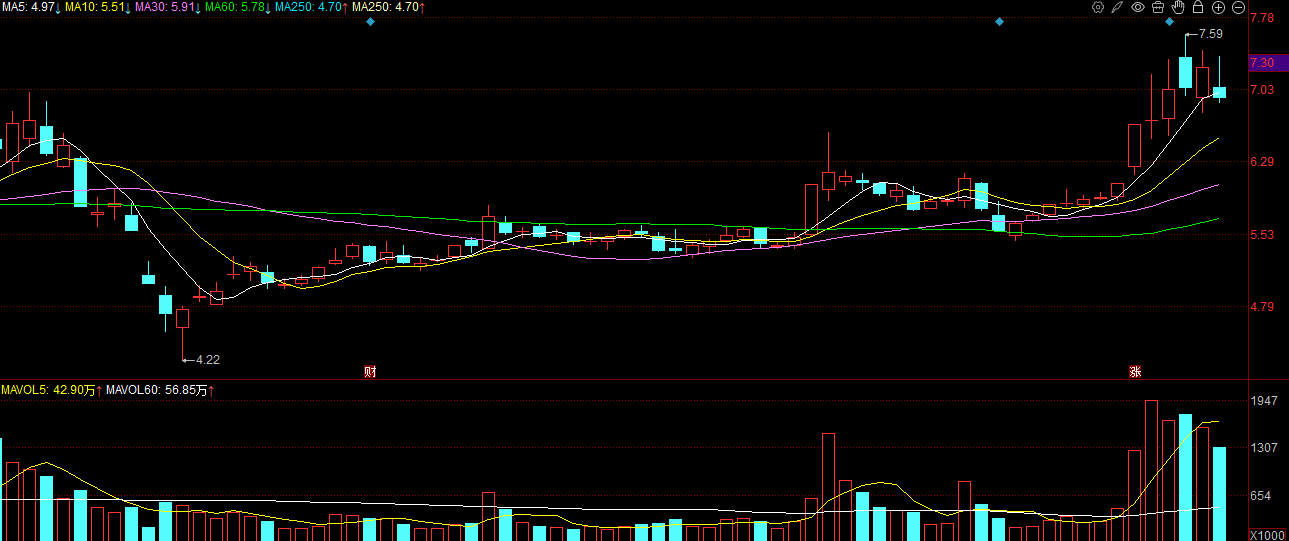Click the 4.79 price axis value
This screenshot has height=541, width=1289.
click(x=1262, y=307)
